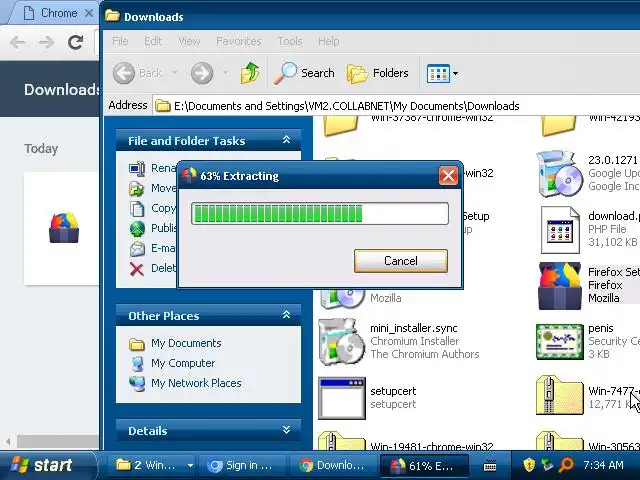Click the setupcert file name text
The width and height of the screenshot is (640, 480).
pyautogui.click(x=393, y=391)
